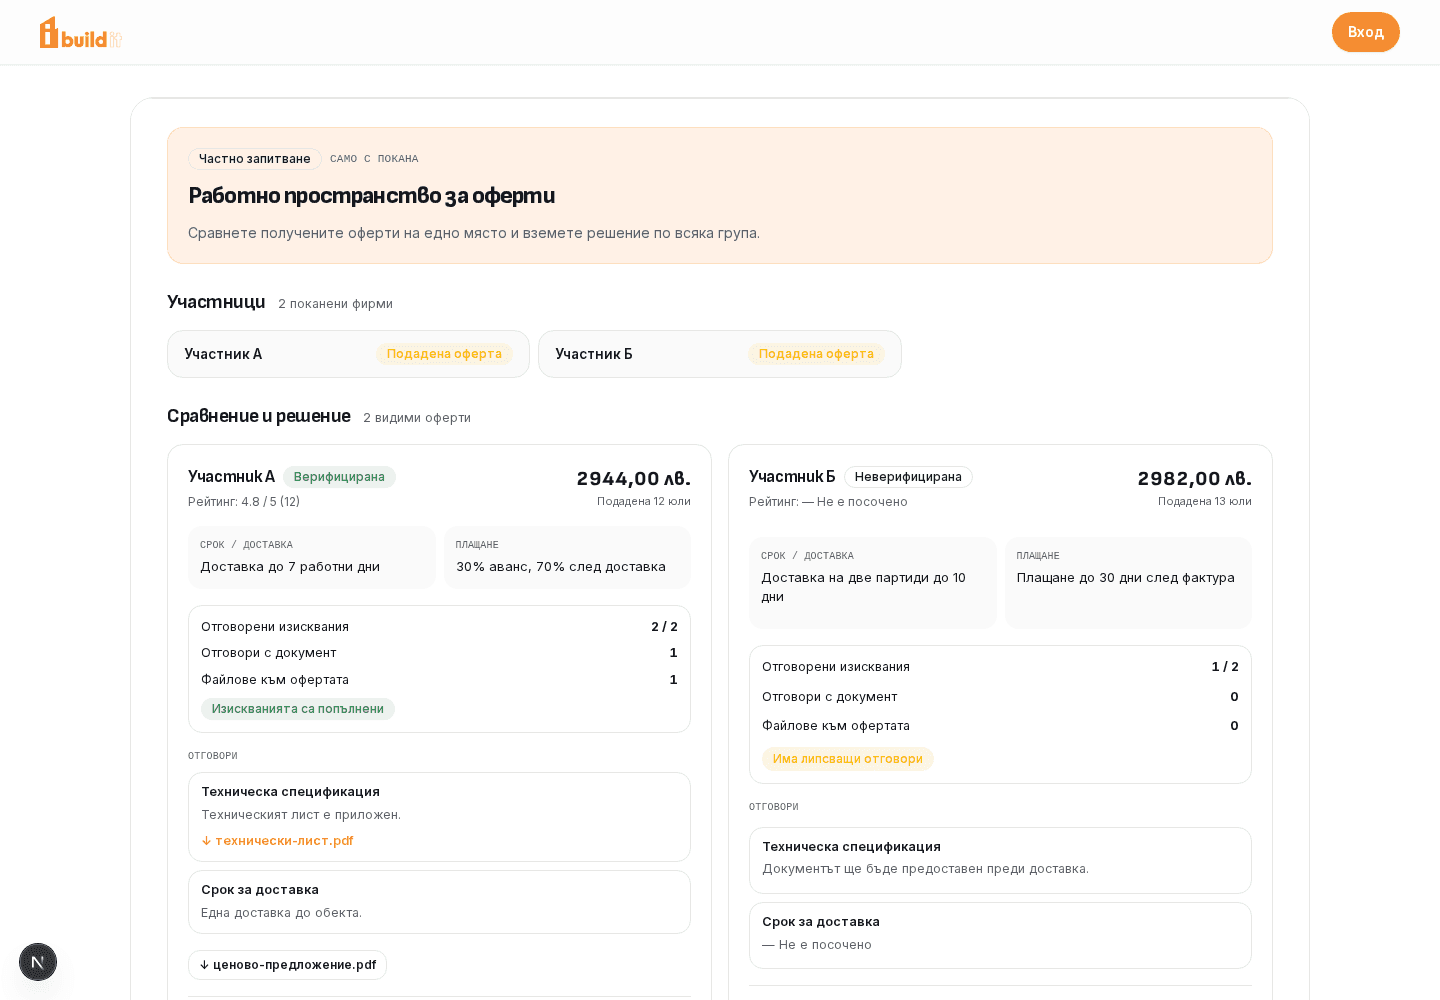The image size is (1440, 1000).
Task: Click 'Една доставка до обекта.' answer
Action: tap(282, 913)
